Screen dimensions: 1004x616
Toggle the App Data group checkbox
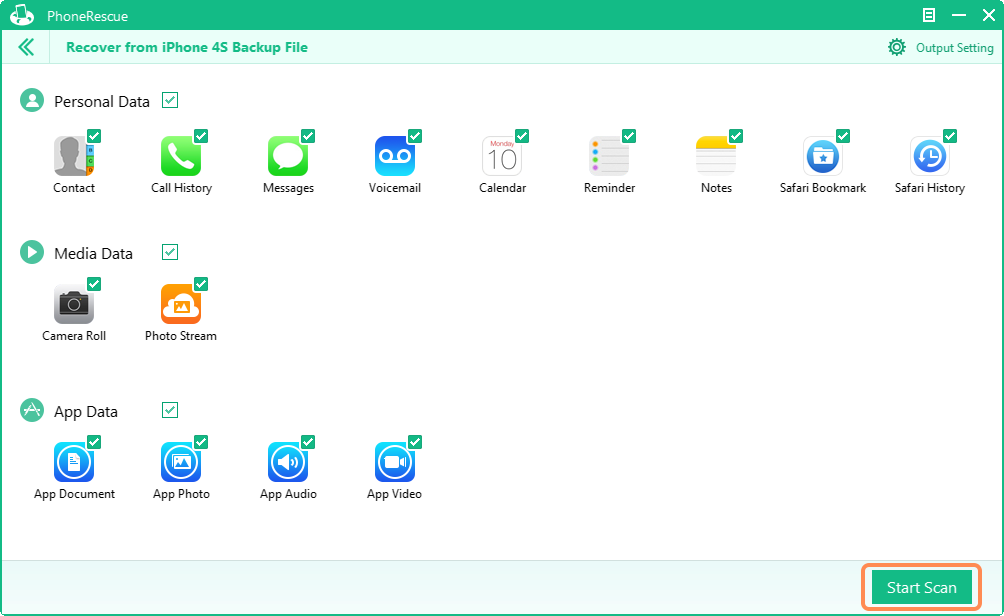click(170, 410)
